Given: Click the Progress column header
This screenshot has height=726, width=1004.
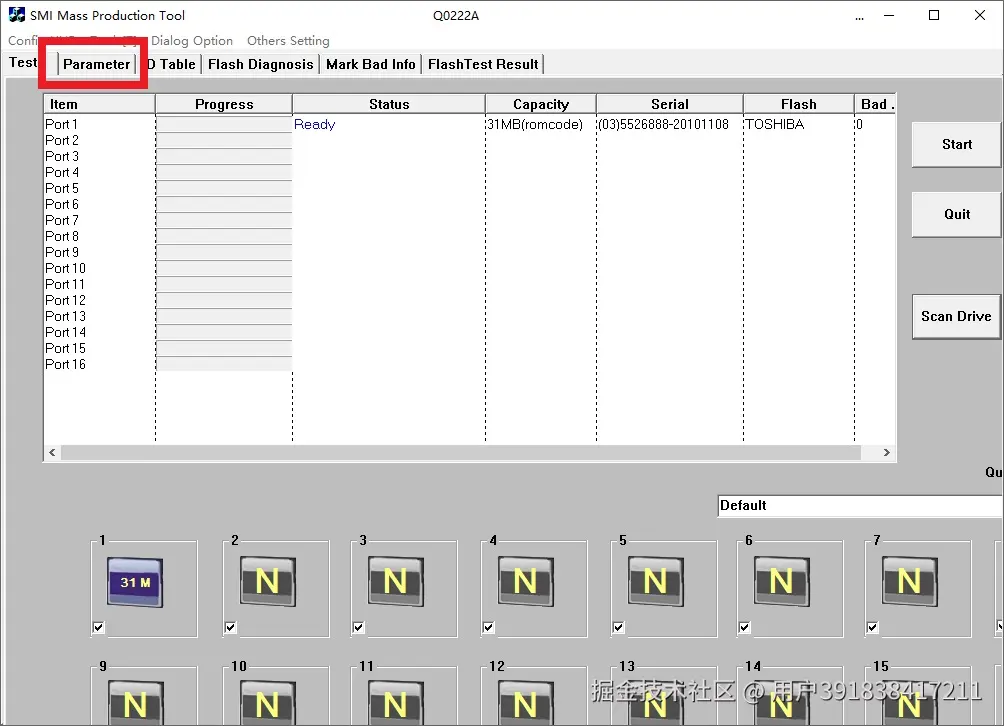Looking at the screenshot, I should pos(224,104).
